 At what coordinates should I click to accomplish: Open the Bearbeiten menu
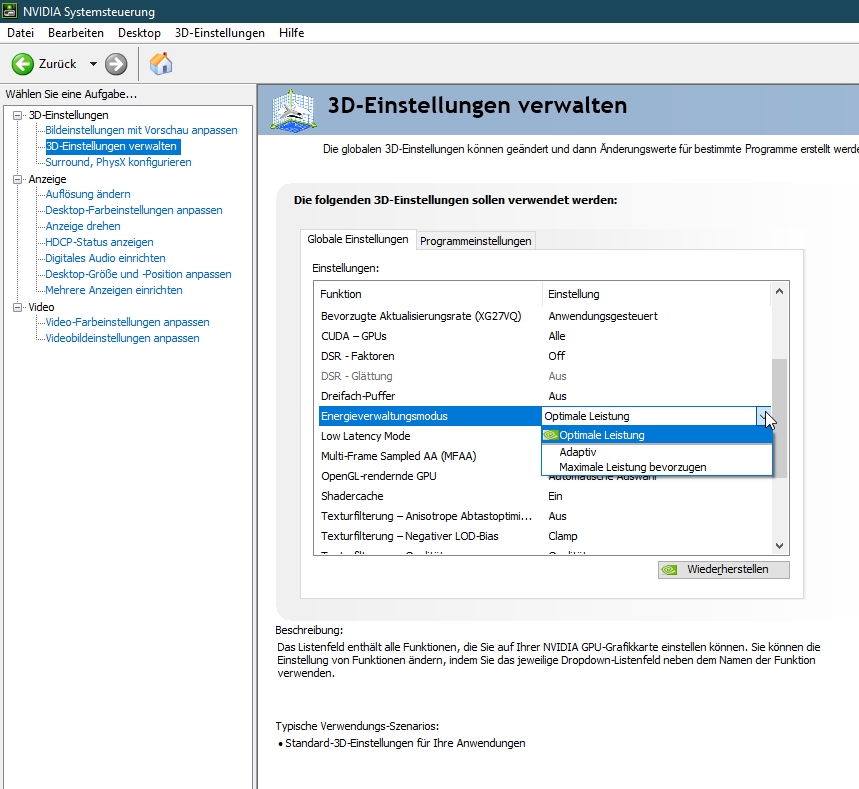pyautogui.click(x=76, y=33)
